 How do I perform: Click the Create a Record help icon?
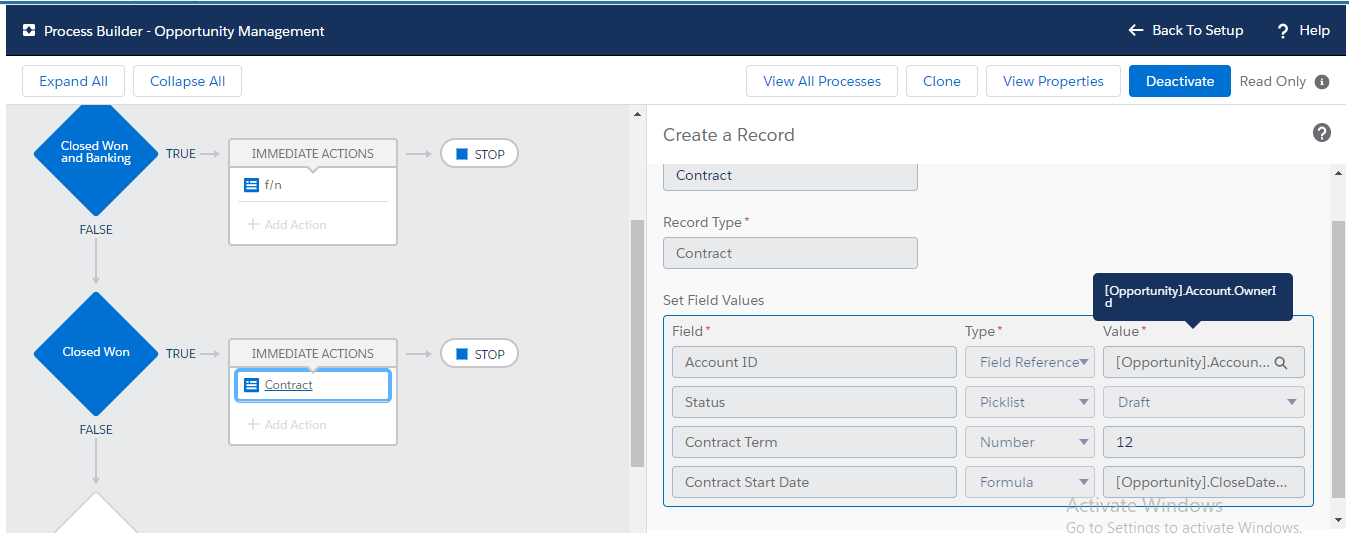pyautogui.click(x=1322, y=133)
